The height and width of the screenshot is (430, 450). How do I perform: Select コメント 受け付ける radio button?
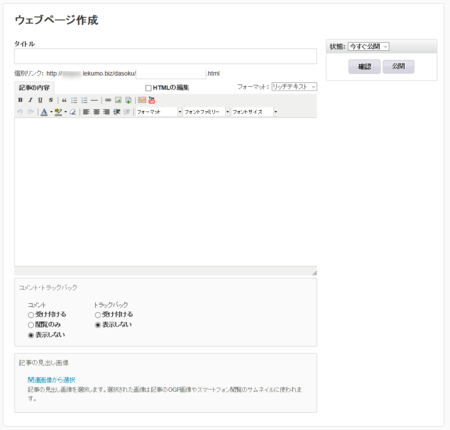coord(31,315)
